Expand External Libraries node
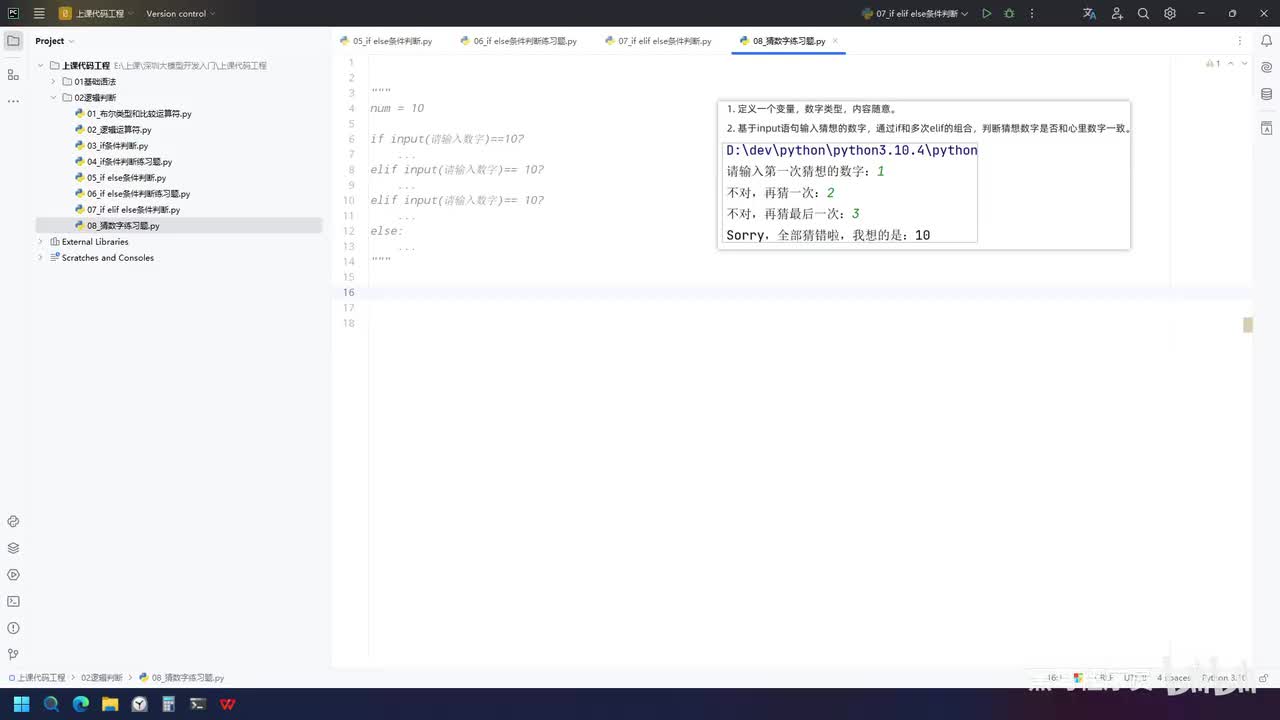 [41, 242]
